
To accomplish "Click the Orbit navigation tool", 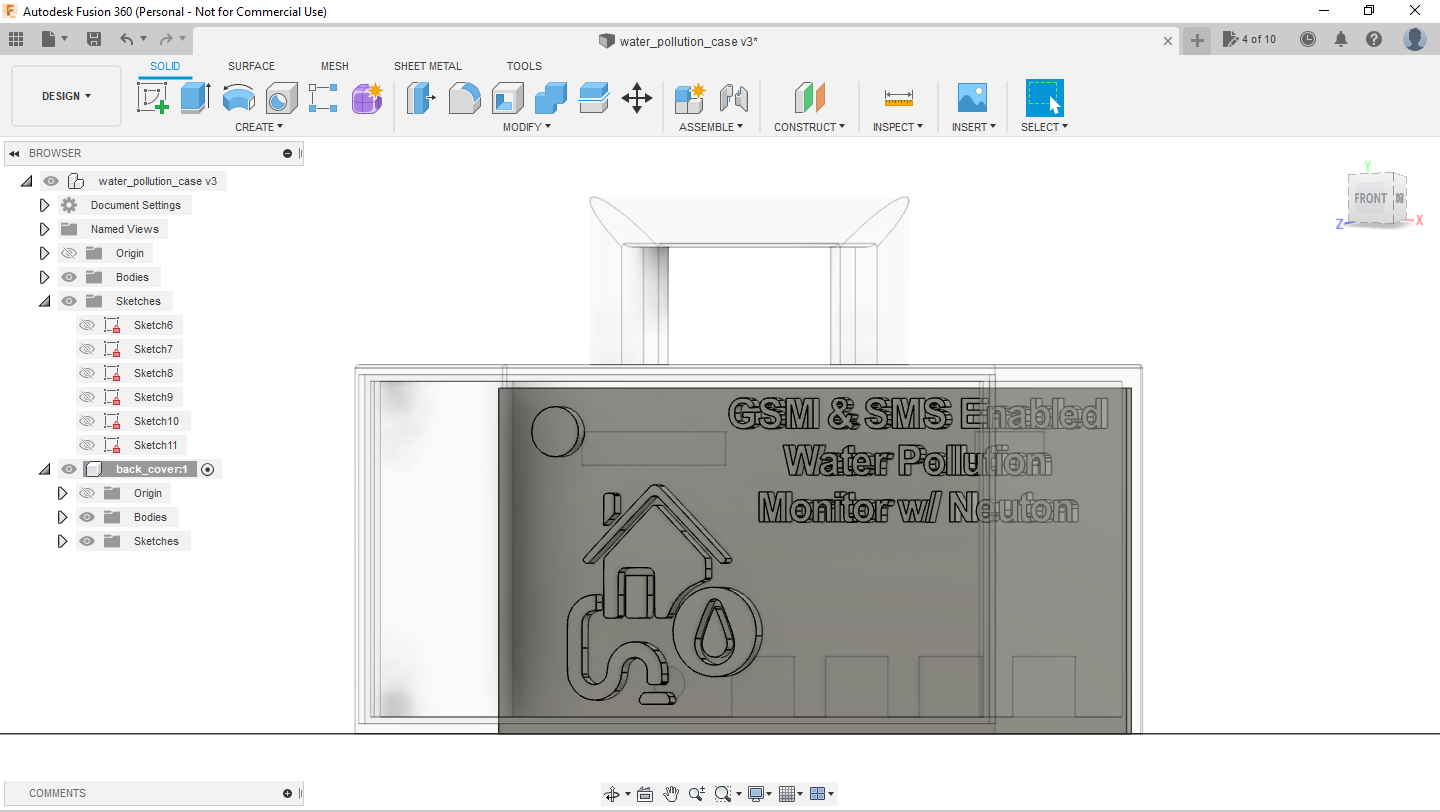I will pos(612,794).
